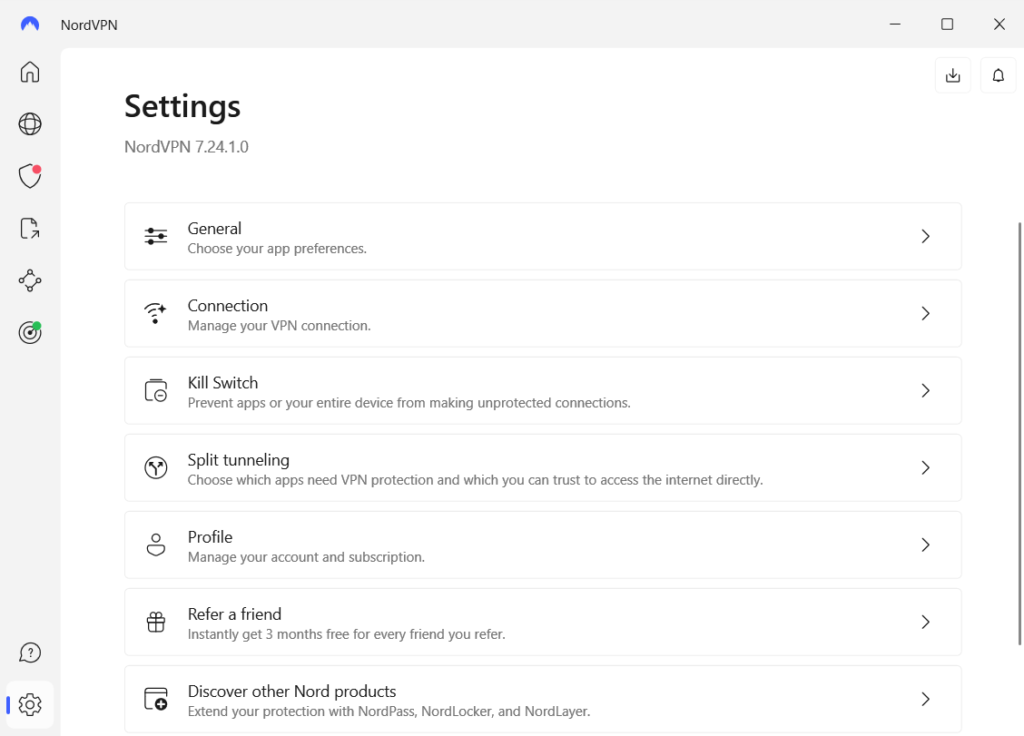
Task: Open General settings label
Action: coord(214,229)
